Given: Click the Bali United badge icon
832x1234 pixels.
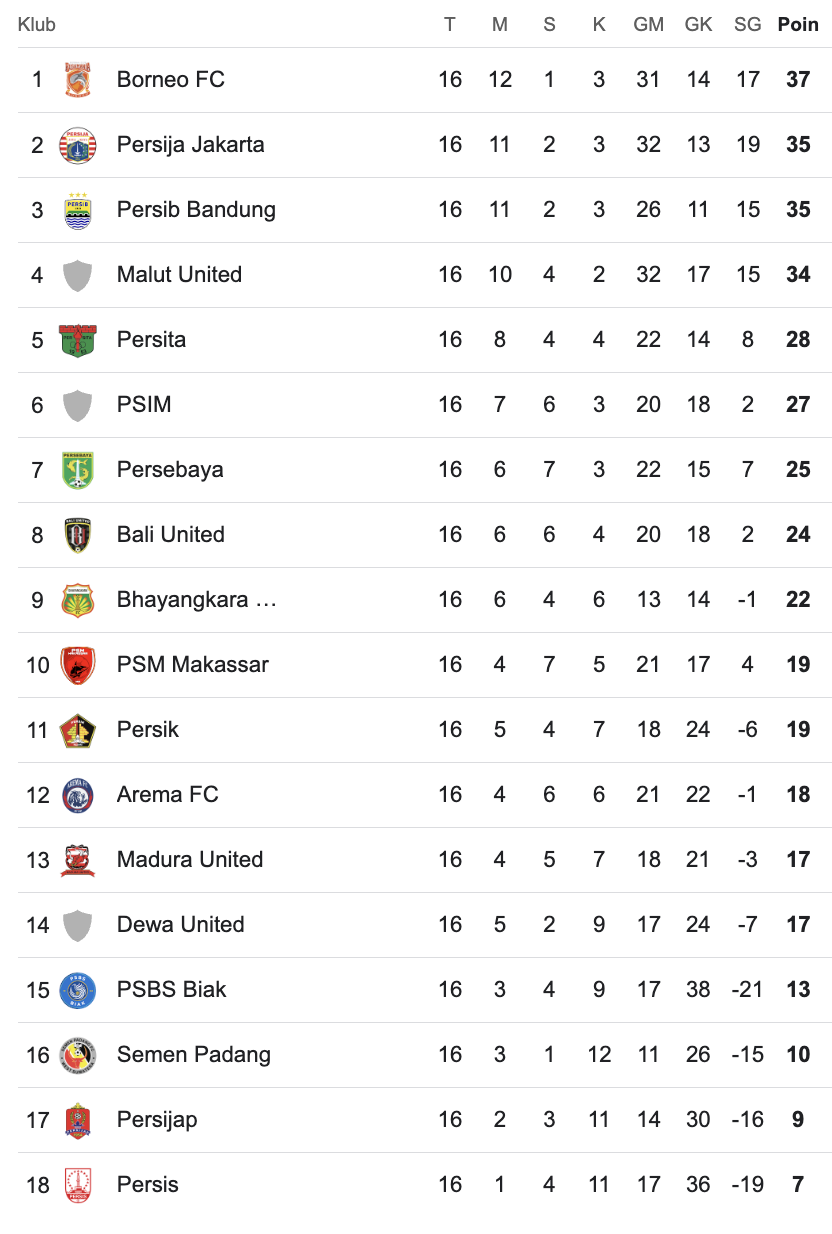Looking at the screenshot, I should 77,535.
